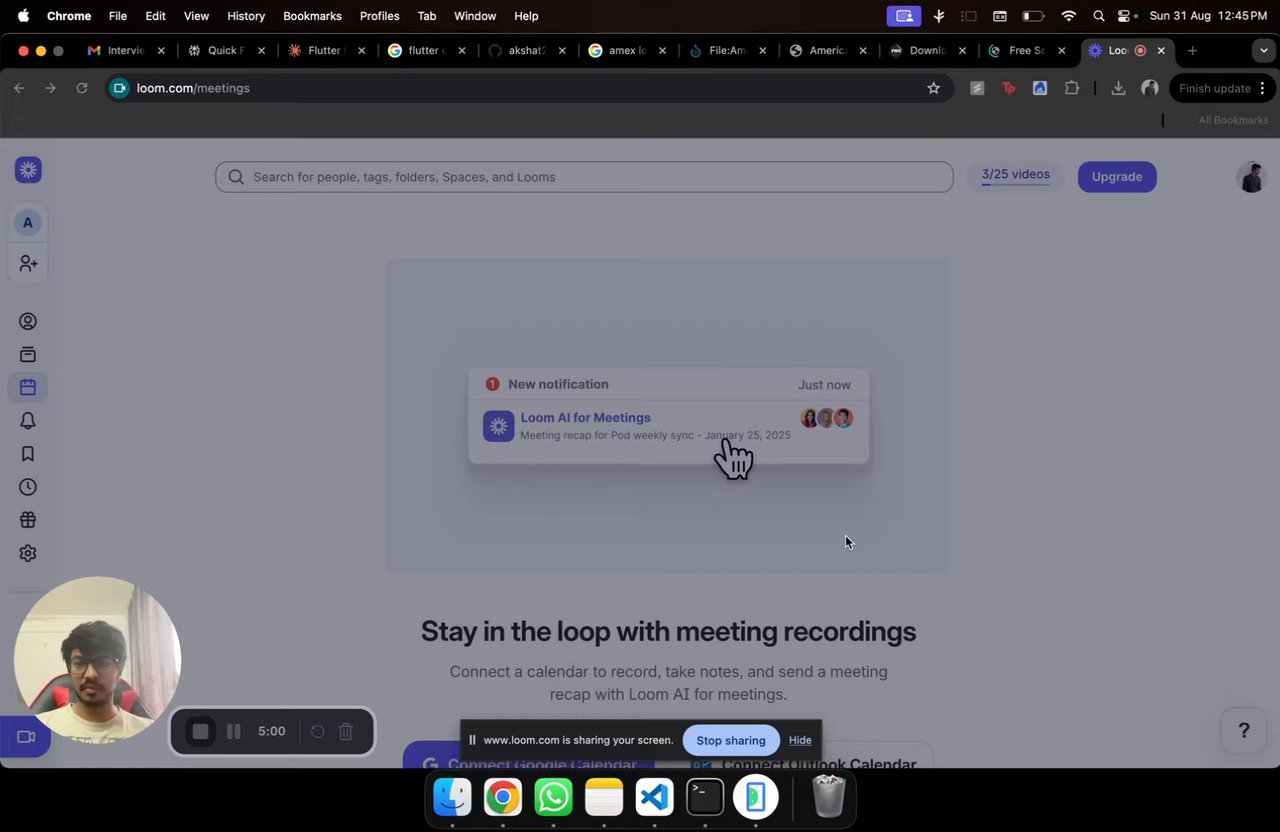Click the webcam bubble preview

pos(97,659)
